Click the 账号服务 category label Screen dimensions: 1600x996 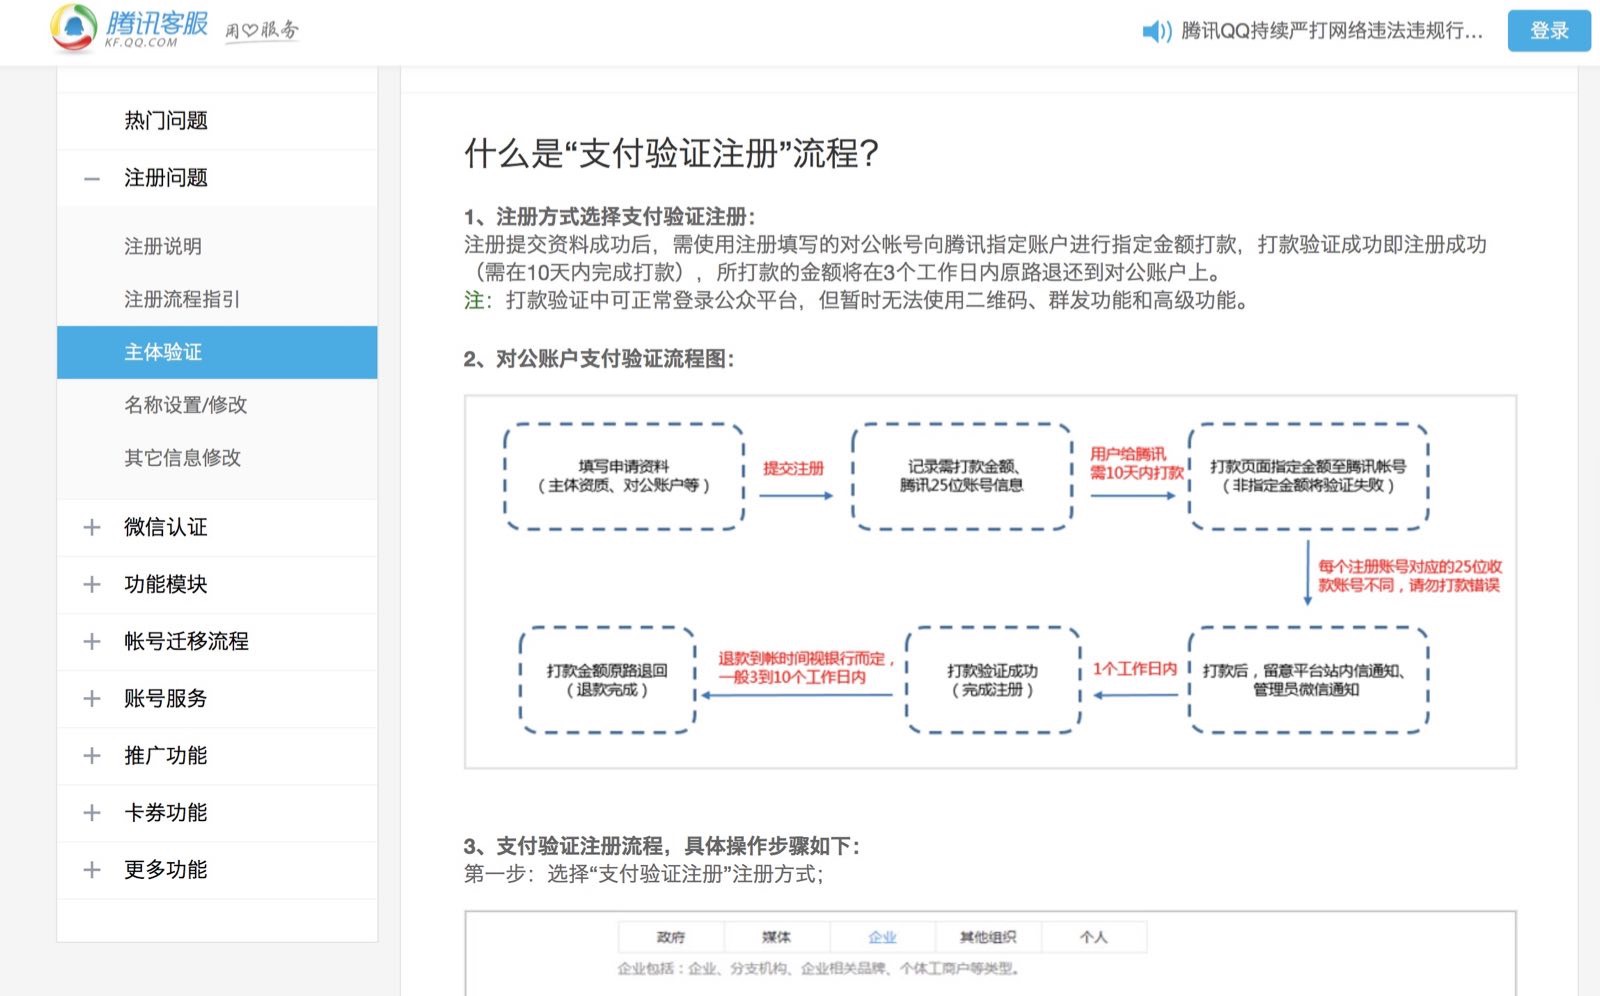[166, 698]
